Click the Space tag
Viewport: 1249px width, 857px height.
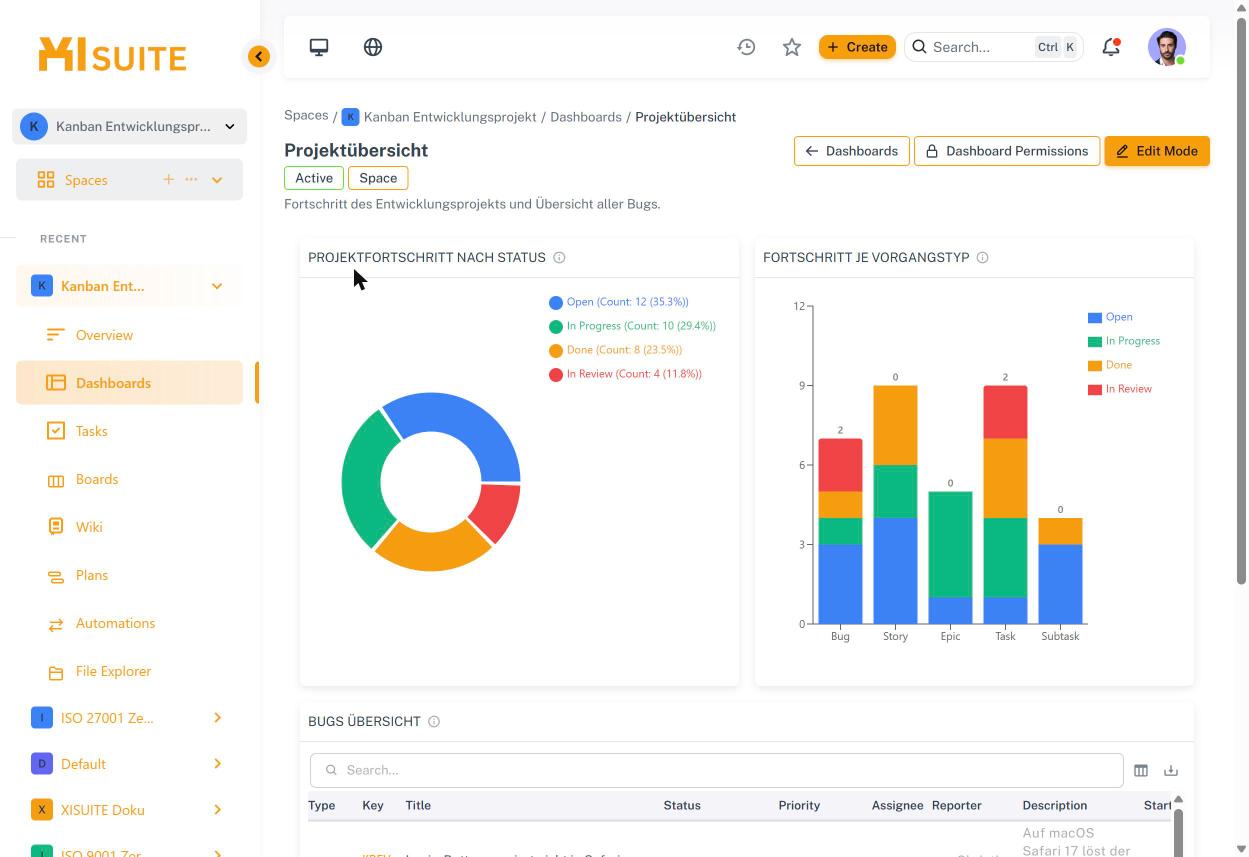378,178
